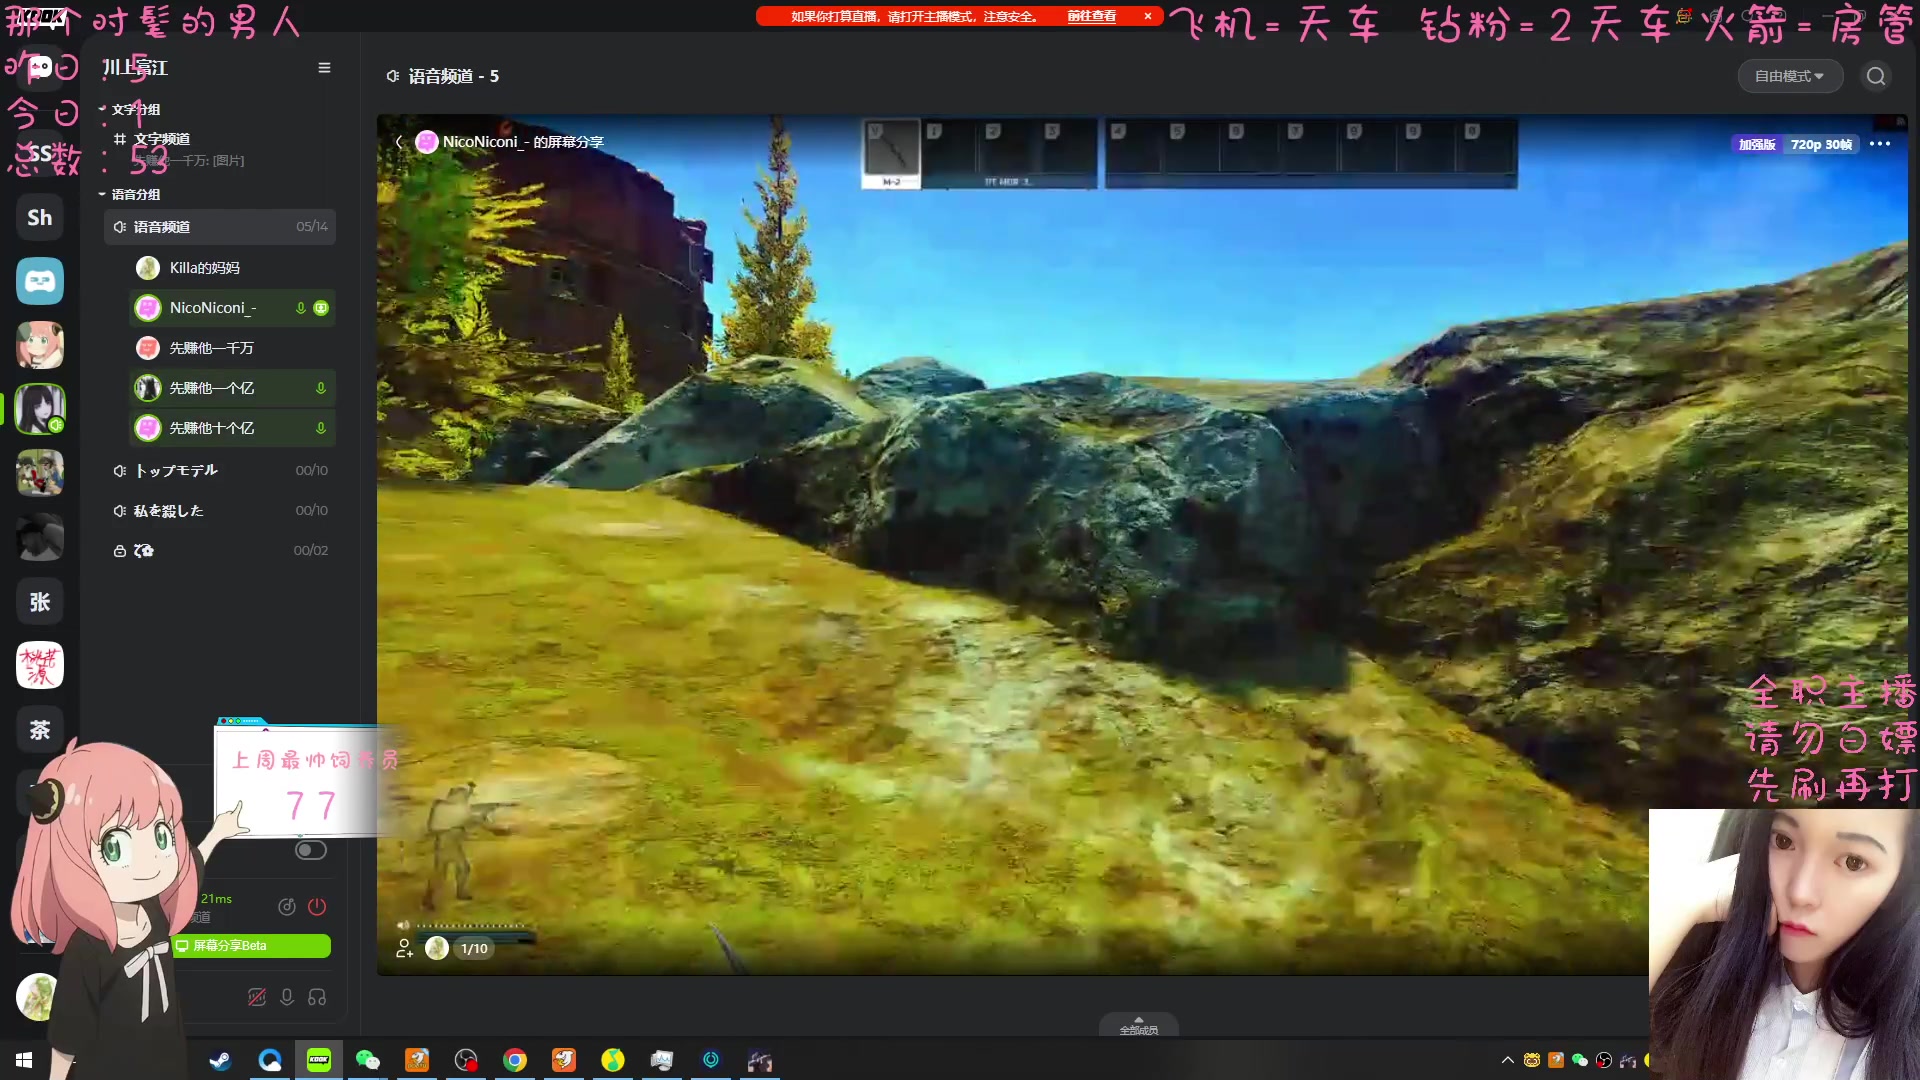Open the music note audio-sharing icon
Image resolution: width=1920 pixels, height=1080 pixels.
click(x=287, y=907)
